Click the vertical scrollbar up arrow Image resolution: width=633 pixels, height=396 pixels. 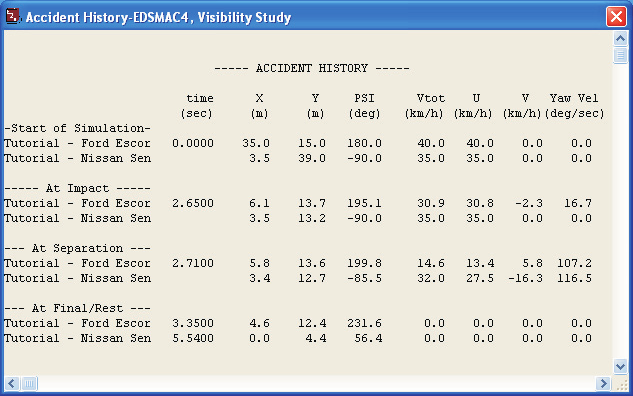click(x=620, y=39)
